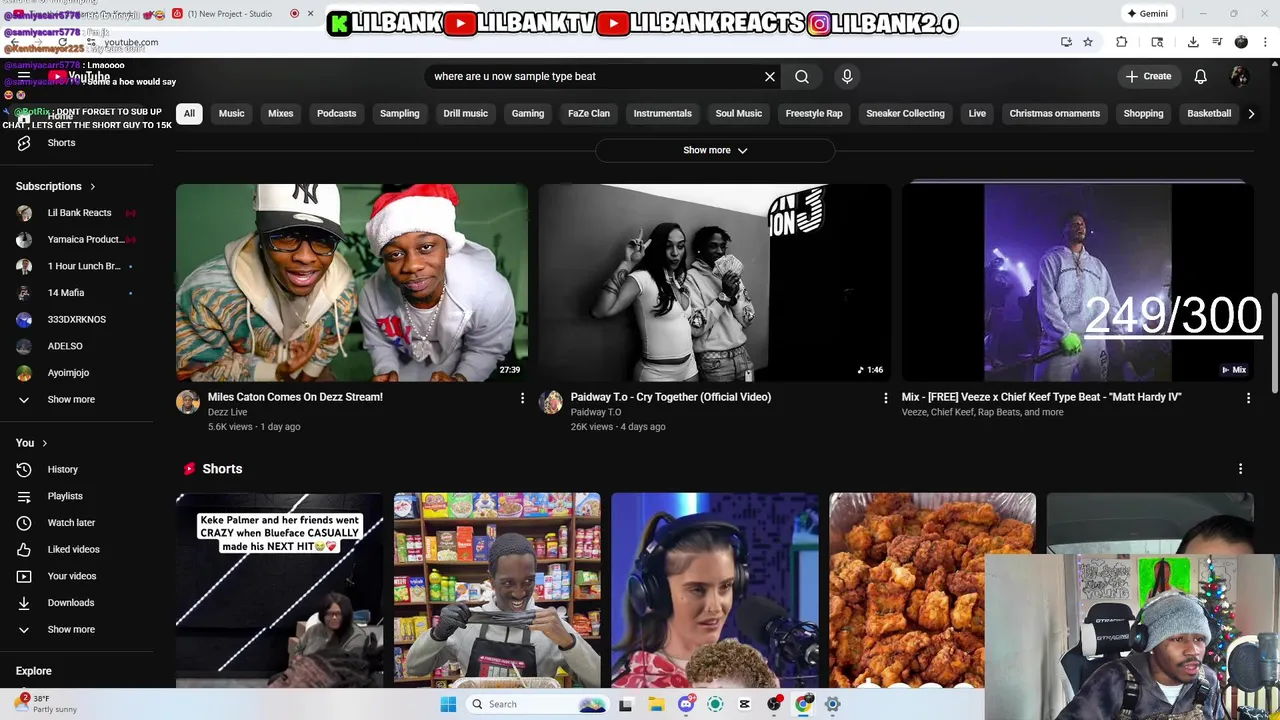Click the Windows Start button
This screenshot has height=720, width=1280.
448,704
